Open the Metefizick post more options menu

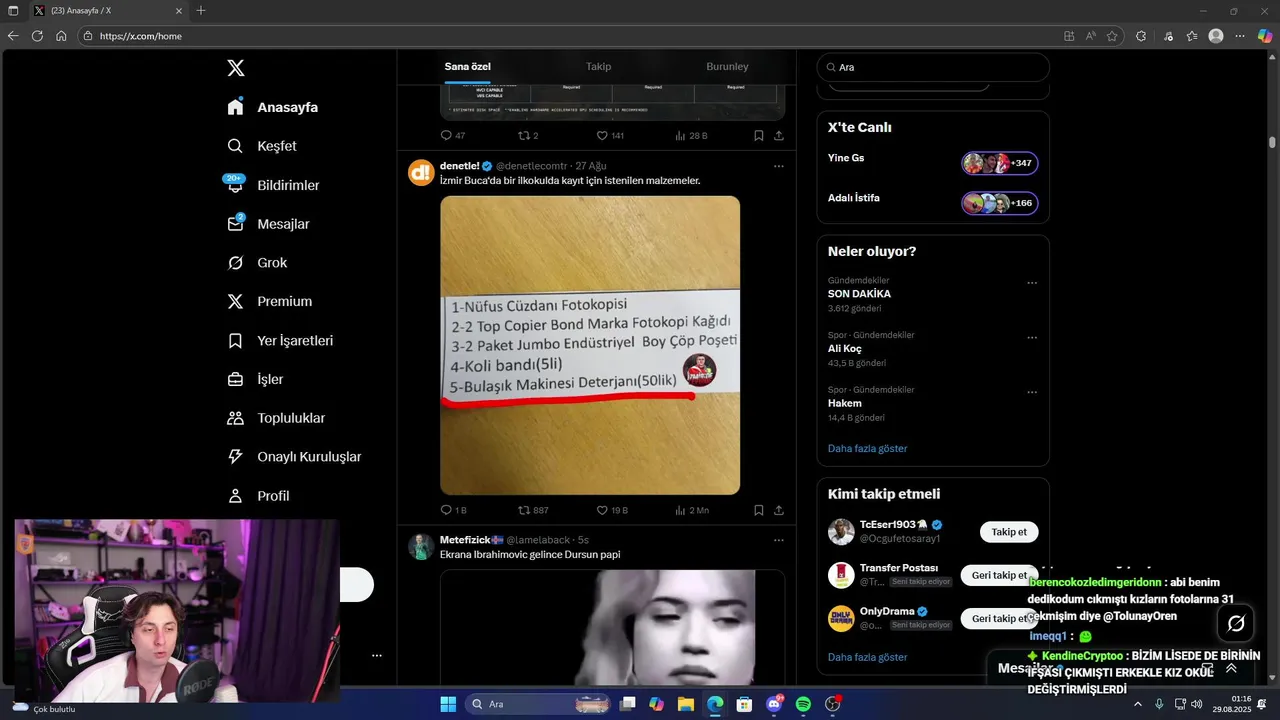click(x=778, y=540)
